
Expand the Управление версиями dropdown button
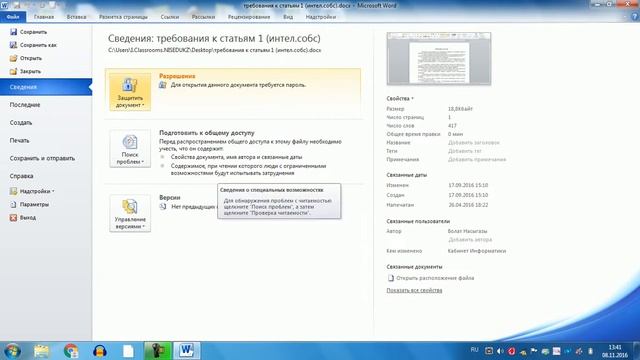coord(130,213)
